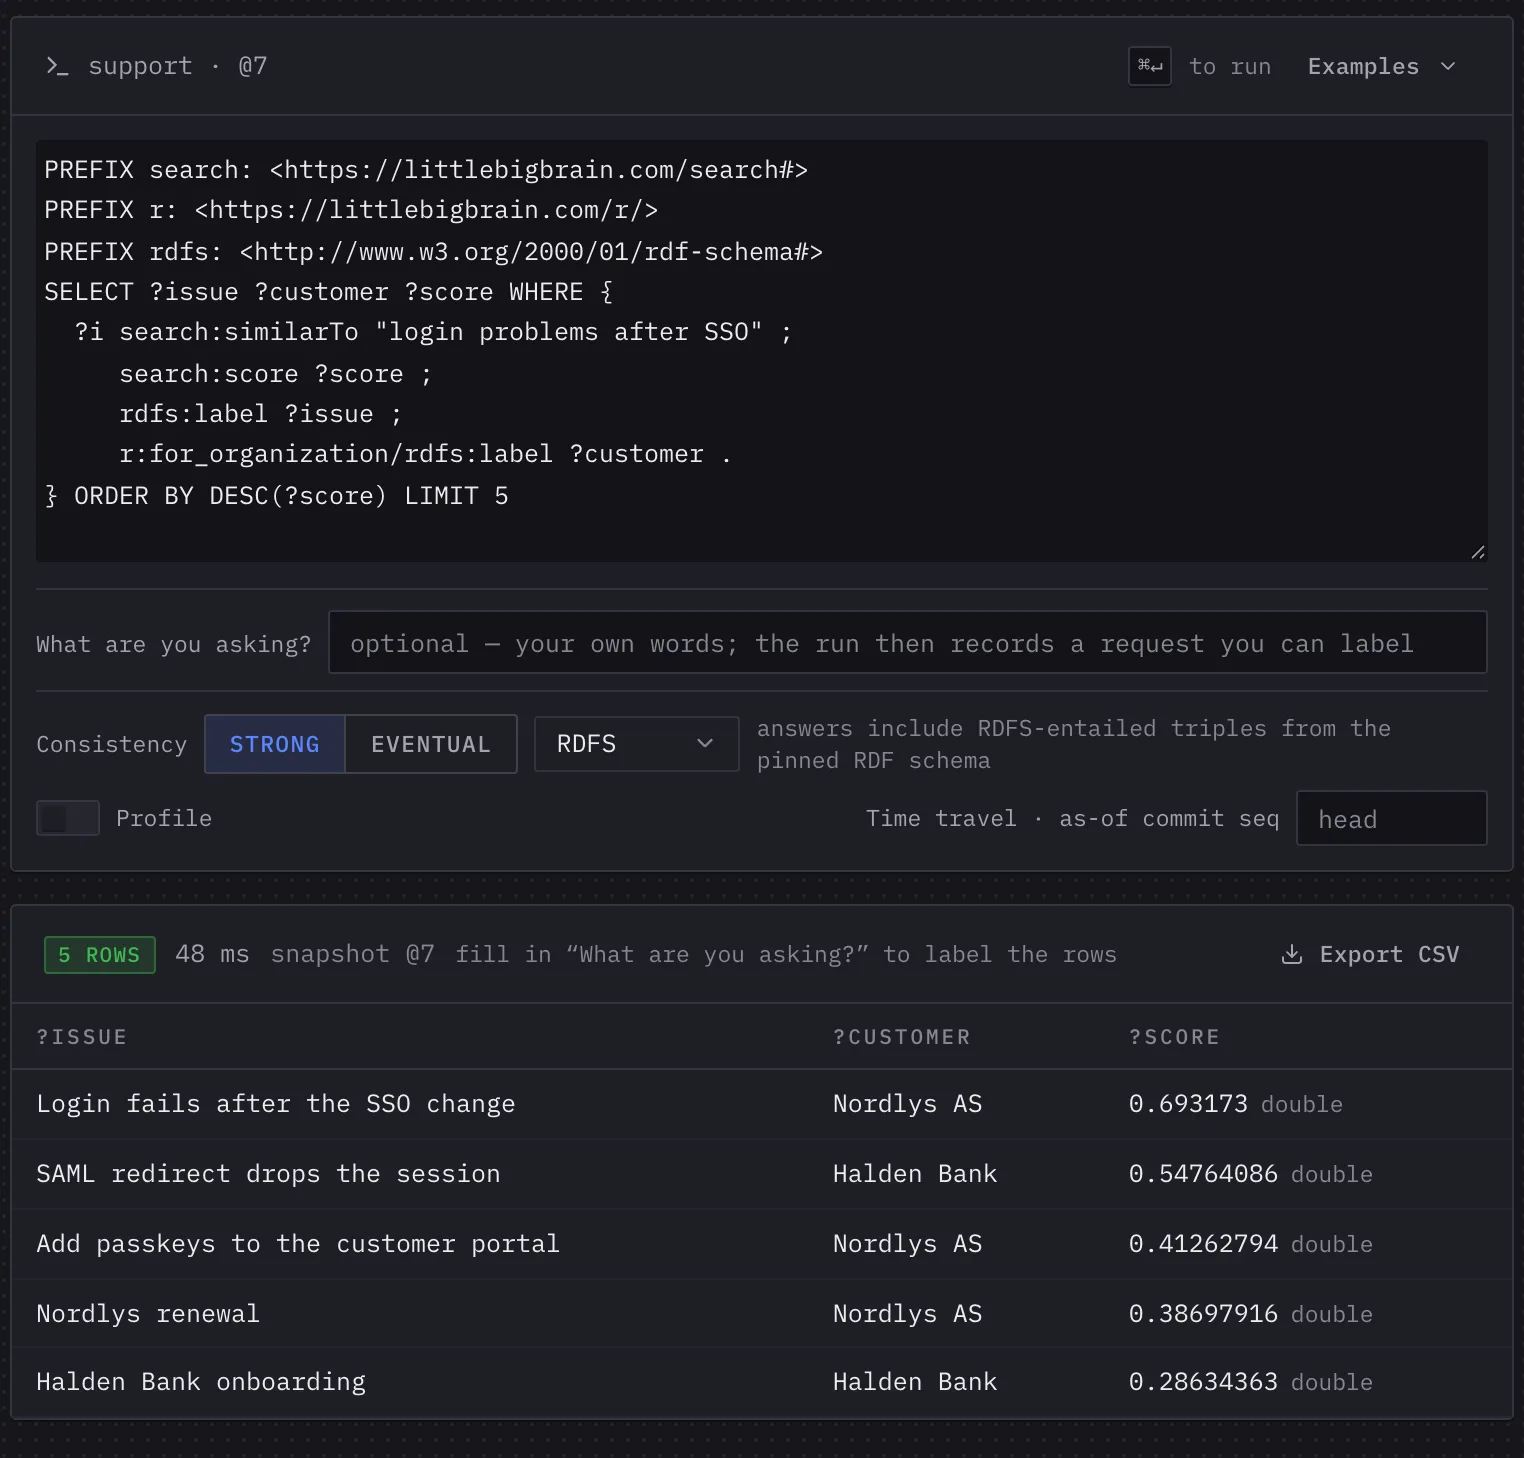The image size is (1524, 1458).
Task: Click the download icon beside Export CSV
Action: coord(1292,954)
